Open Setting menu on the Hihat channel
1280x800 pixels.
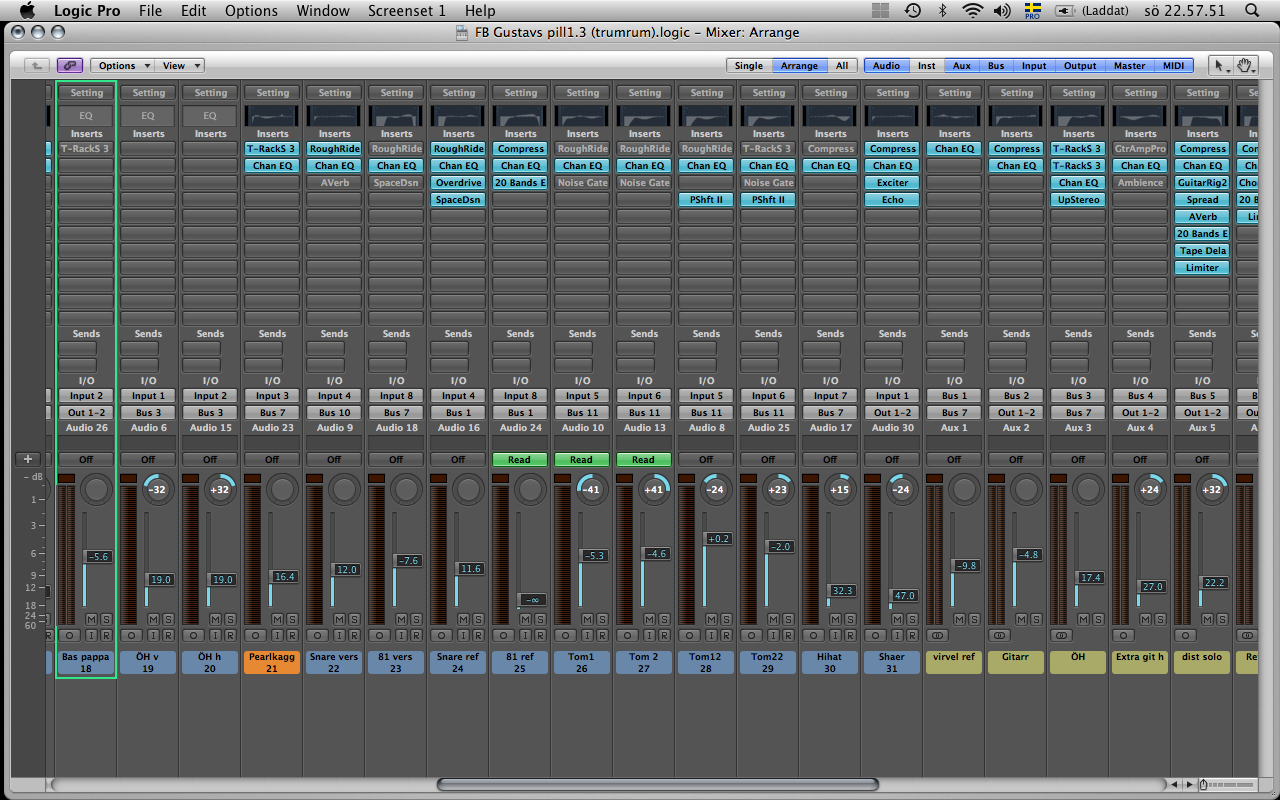pos(830,93)
